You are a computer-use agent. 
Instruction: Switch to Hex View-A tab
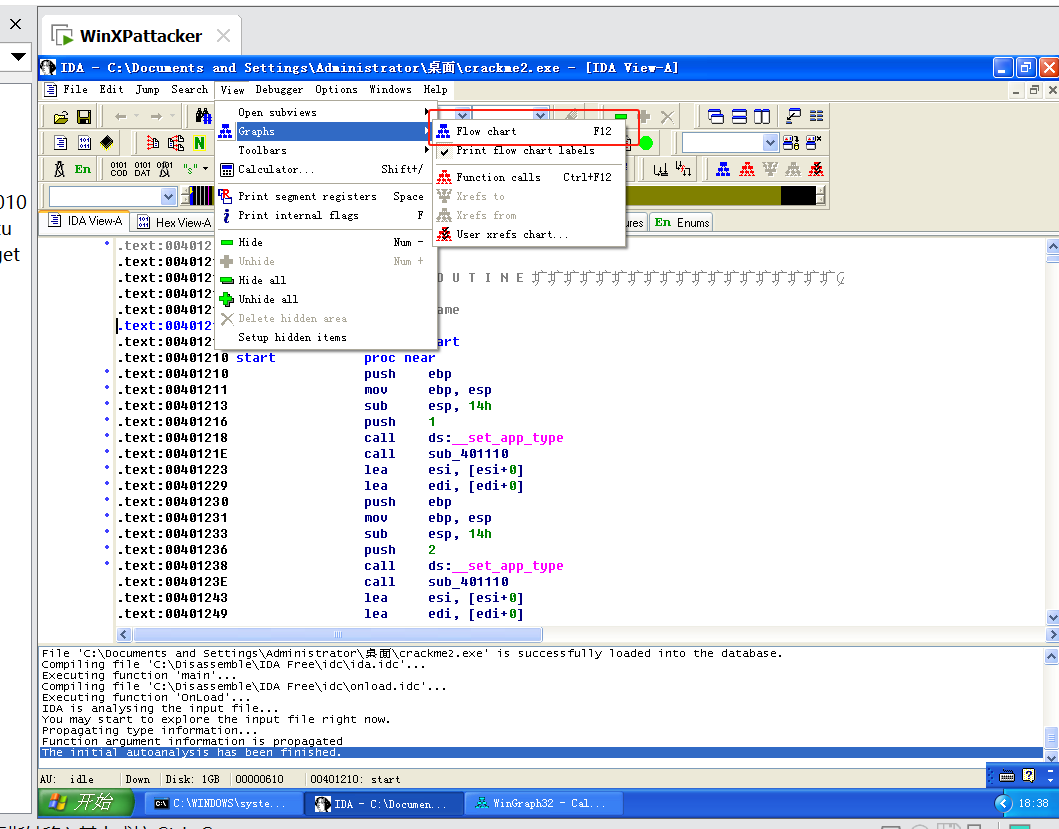pos(174,222)
